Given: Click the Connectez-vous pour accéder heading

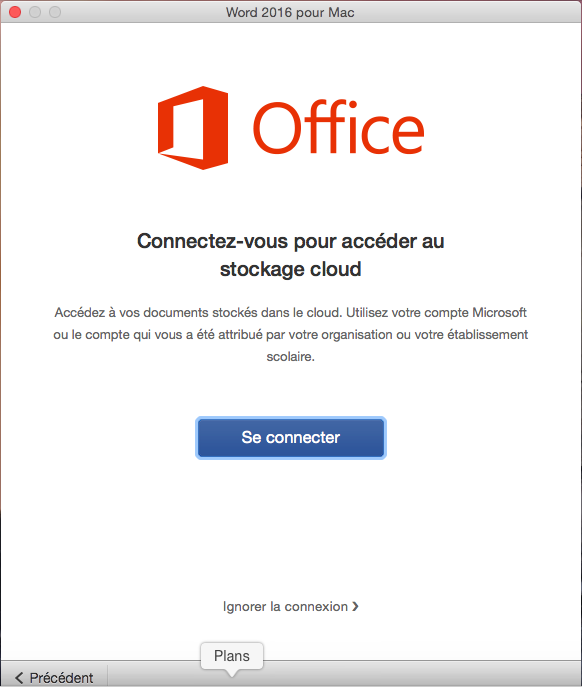Looking at the screenshot, I should coord(291,241).
